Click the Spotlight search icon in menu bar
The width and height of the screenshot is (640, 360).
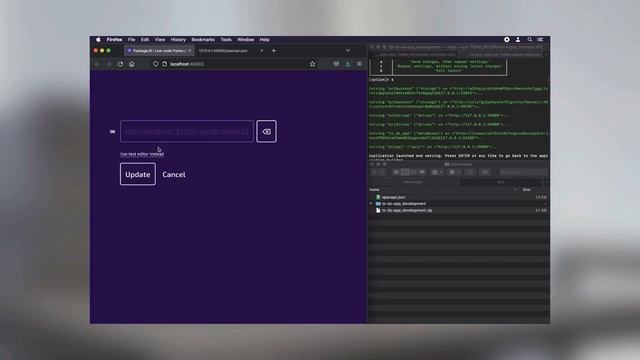click(529, 40)
